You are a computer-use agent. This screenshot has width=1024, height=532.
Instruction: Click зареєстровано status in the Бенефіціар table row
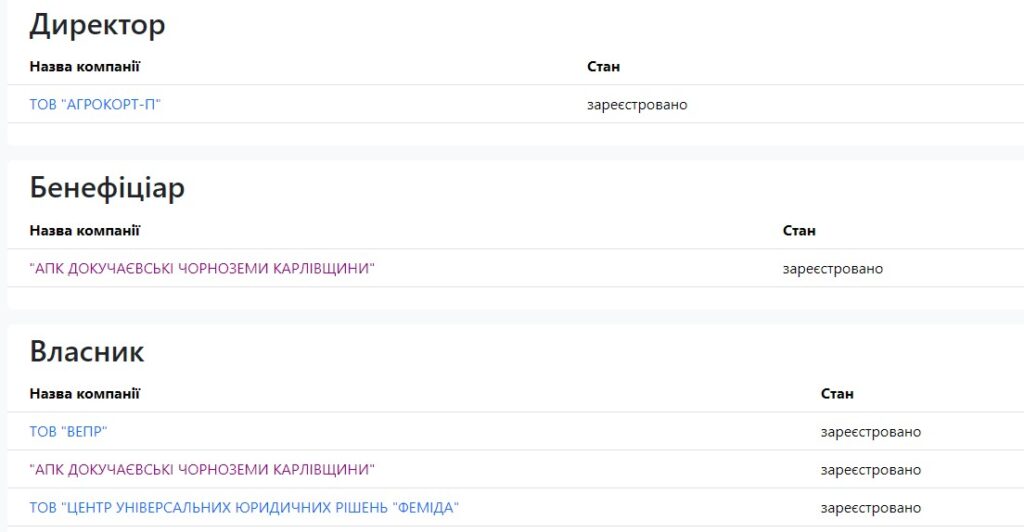[x=833, y=269]
